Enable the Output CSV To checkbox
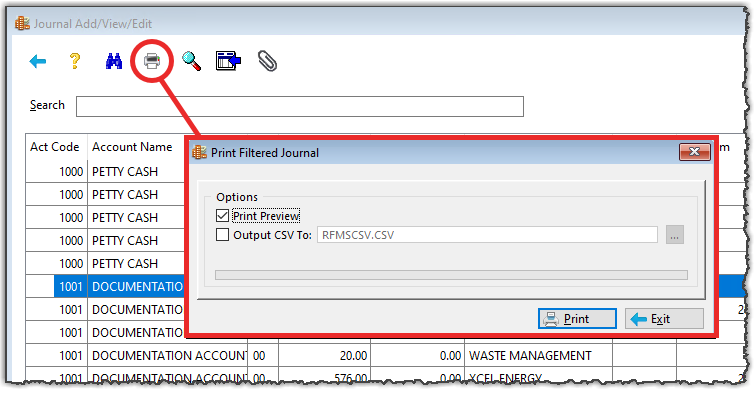This screenshot has height=393, width=756. click(222, 235)
